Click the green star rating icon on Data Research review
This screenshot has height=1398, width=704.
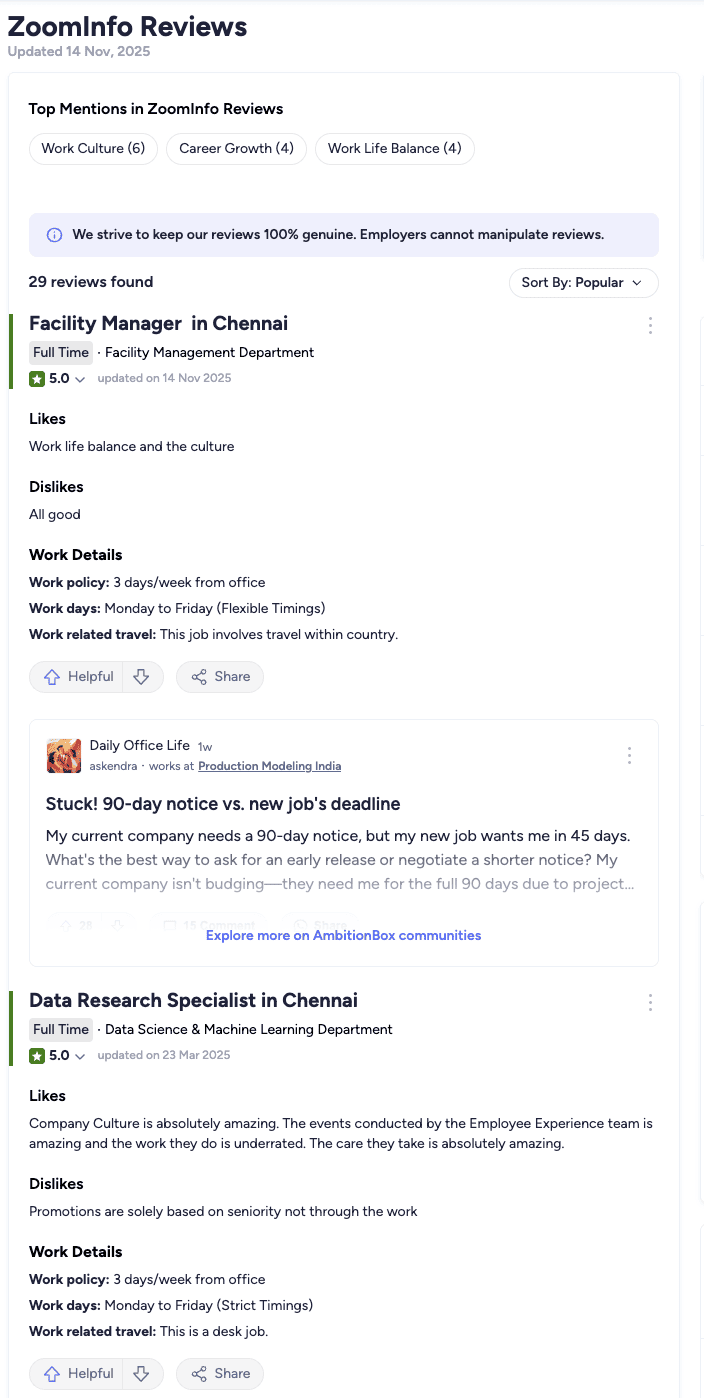[39, 1054]
